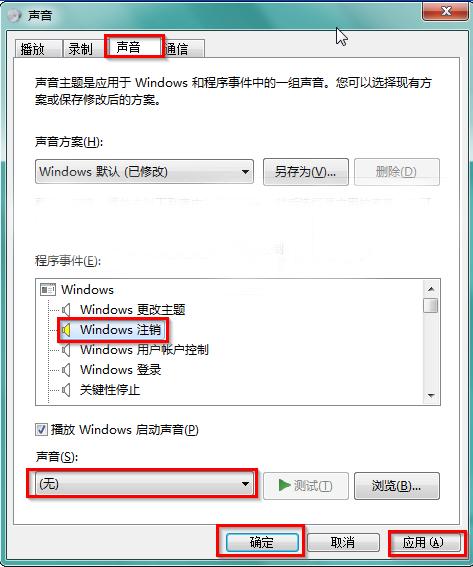This screenshot has height=567, width=473.
Task: Open the 声音方案 dropdown list
Action: coord(144,171)
